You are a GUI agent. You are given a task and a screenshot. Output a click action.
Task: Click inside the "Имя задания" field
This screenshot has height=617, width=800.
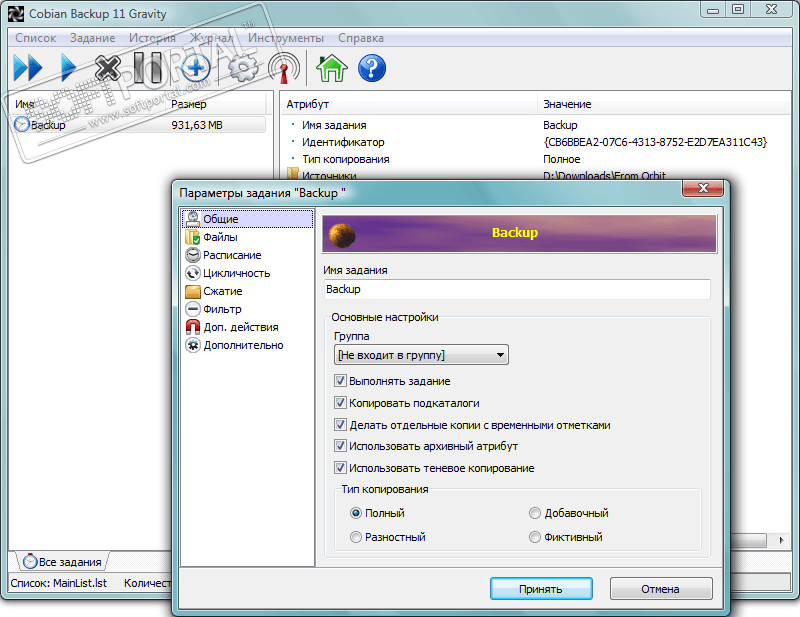pos(517,289)
